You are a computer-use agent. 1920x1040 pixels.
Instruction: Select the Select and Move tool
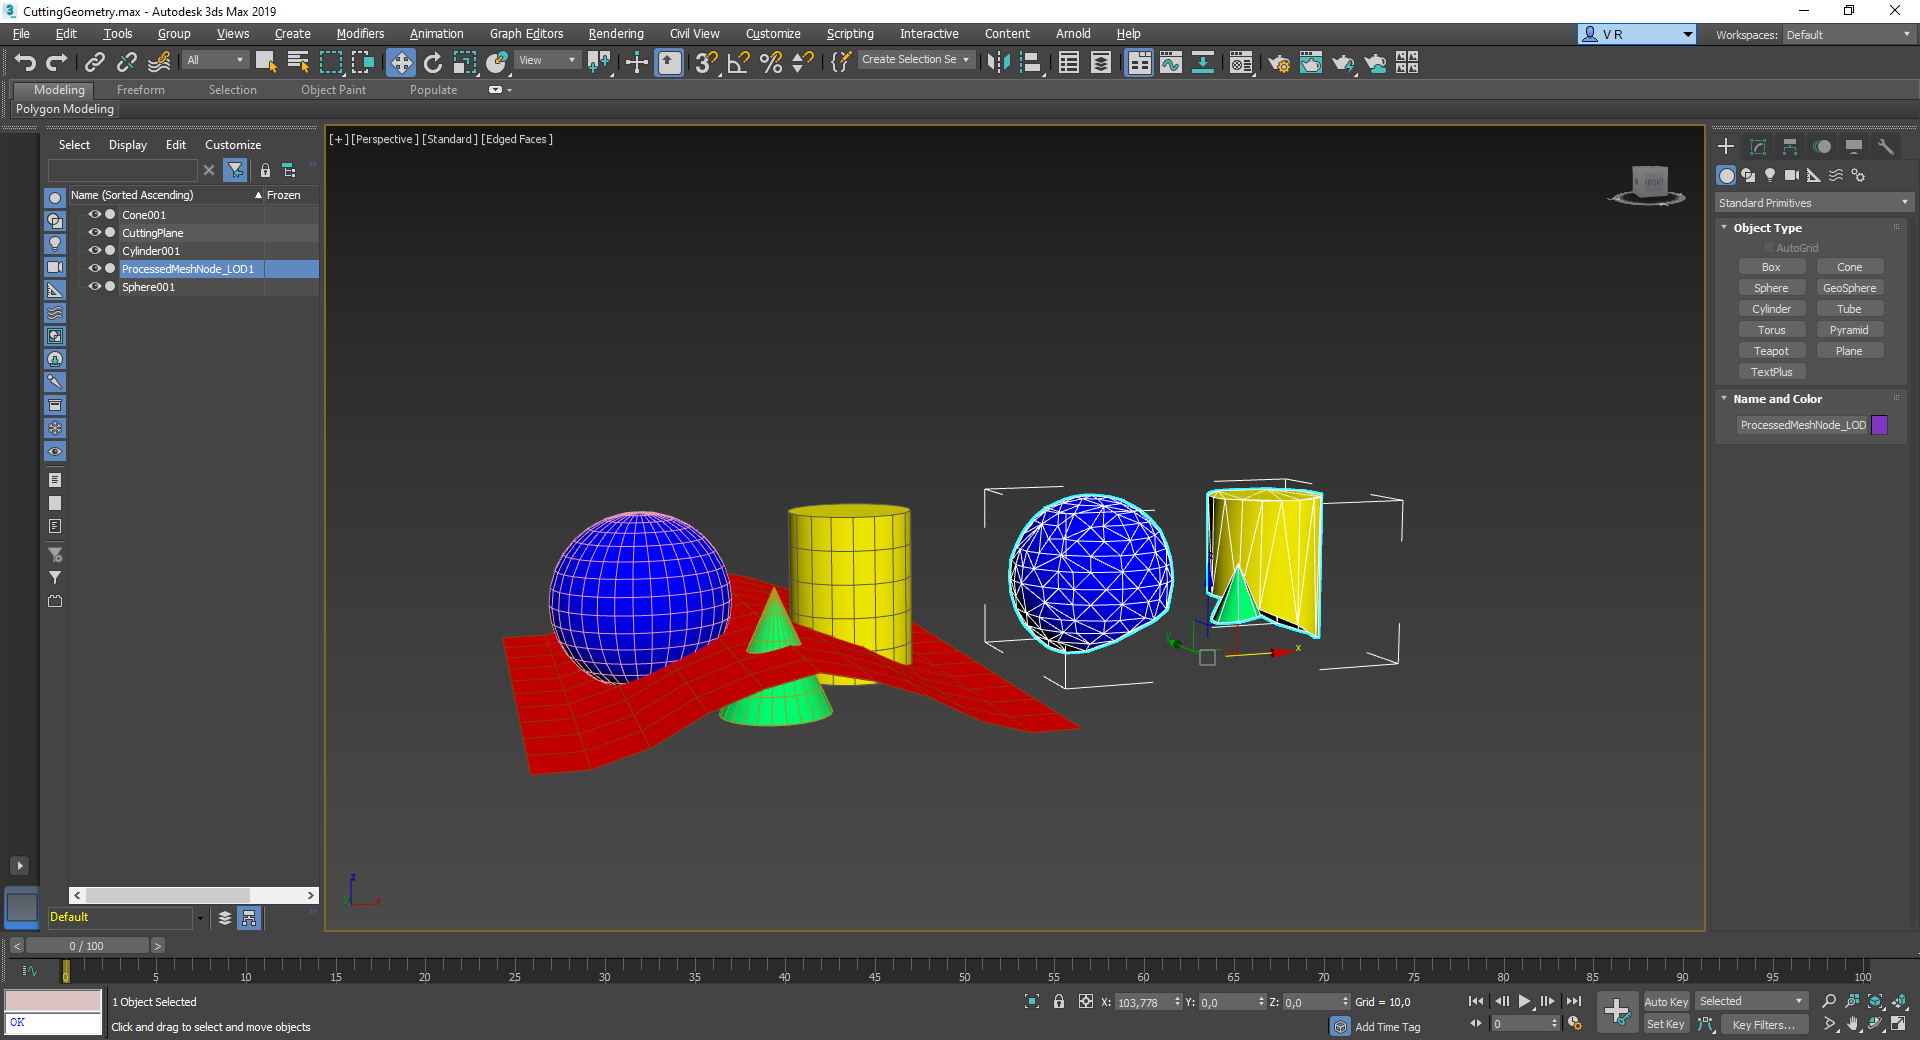(402, 62)
